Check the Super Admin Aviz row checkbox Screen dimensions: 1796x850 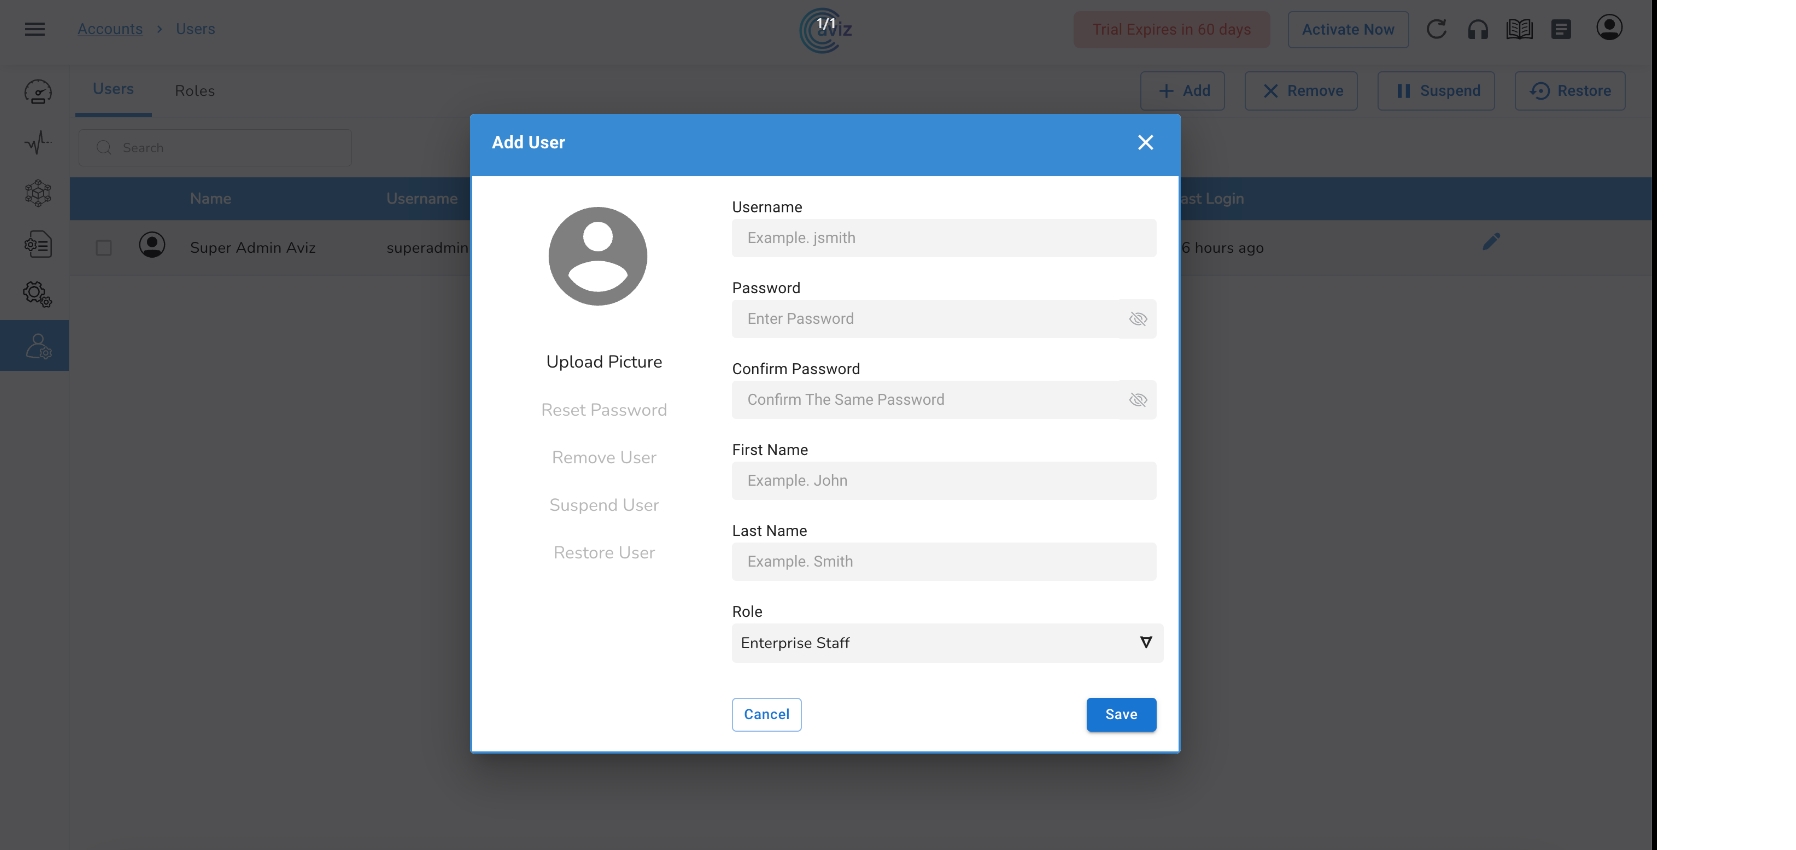tap(104, 247)
